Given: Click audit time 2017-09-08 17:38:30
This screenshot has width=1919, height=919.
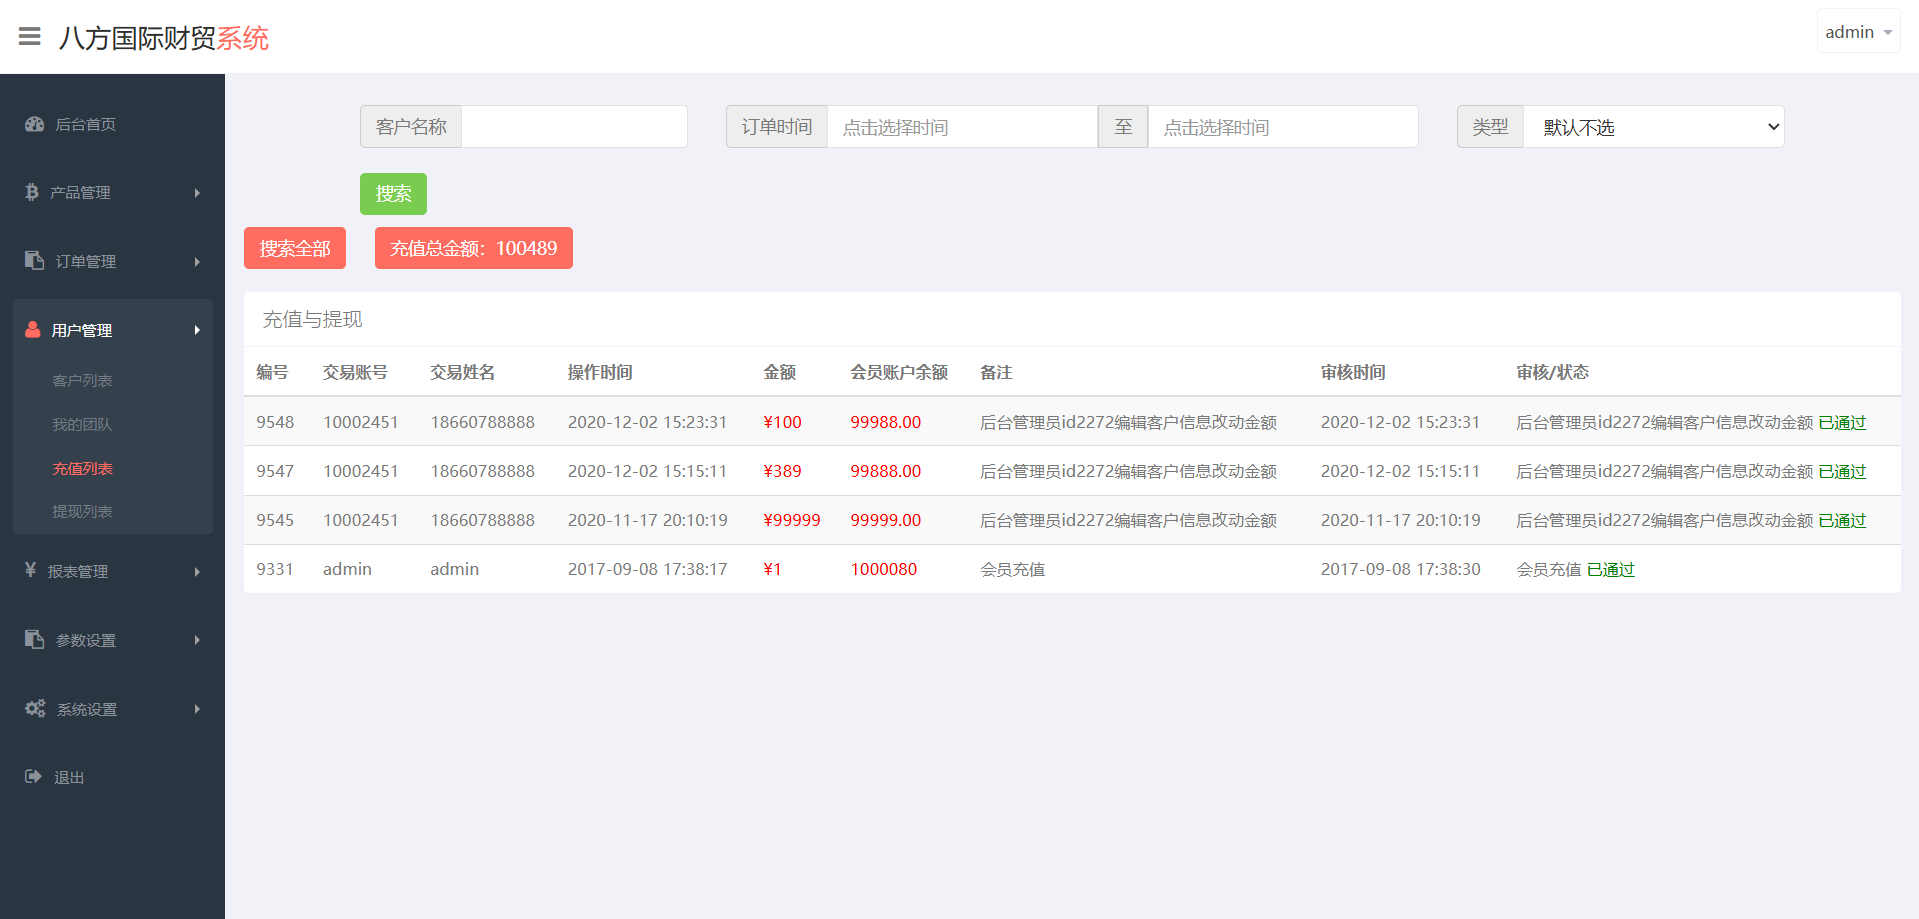Looking at the screenshot, I should (x=1400, y=569).
